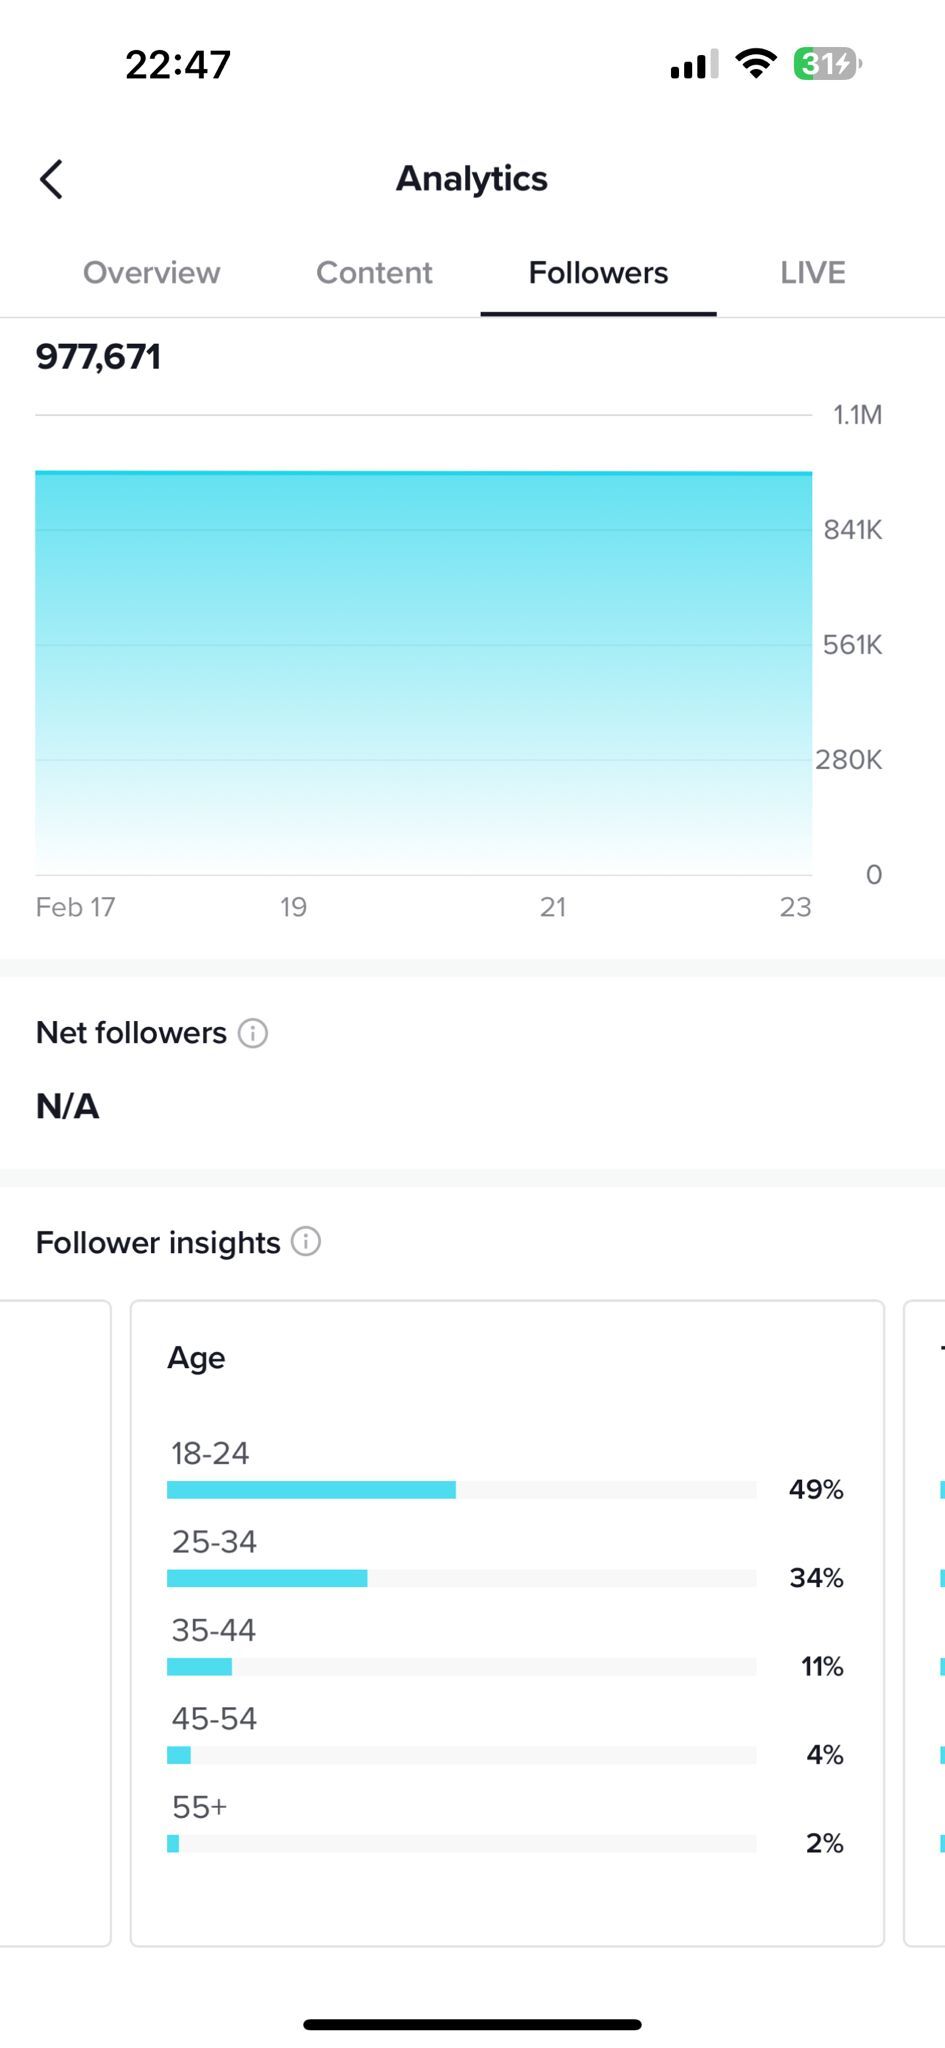Open the Net followers info icon
The width and height of the screenshot is (945, 2048).
coord(253,1033)
